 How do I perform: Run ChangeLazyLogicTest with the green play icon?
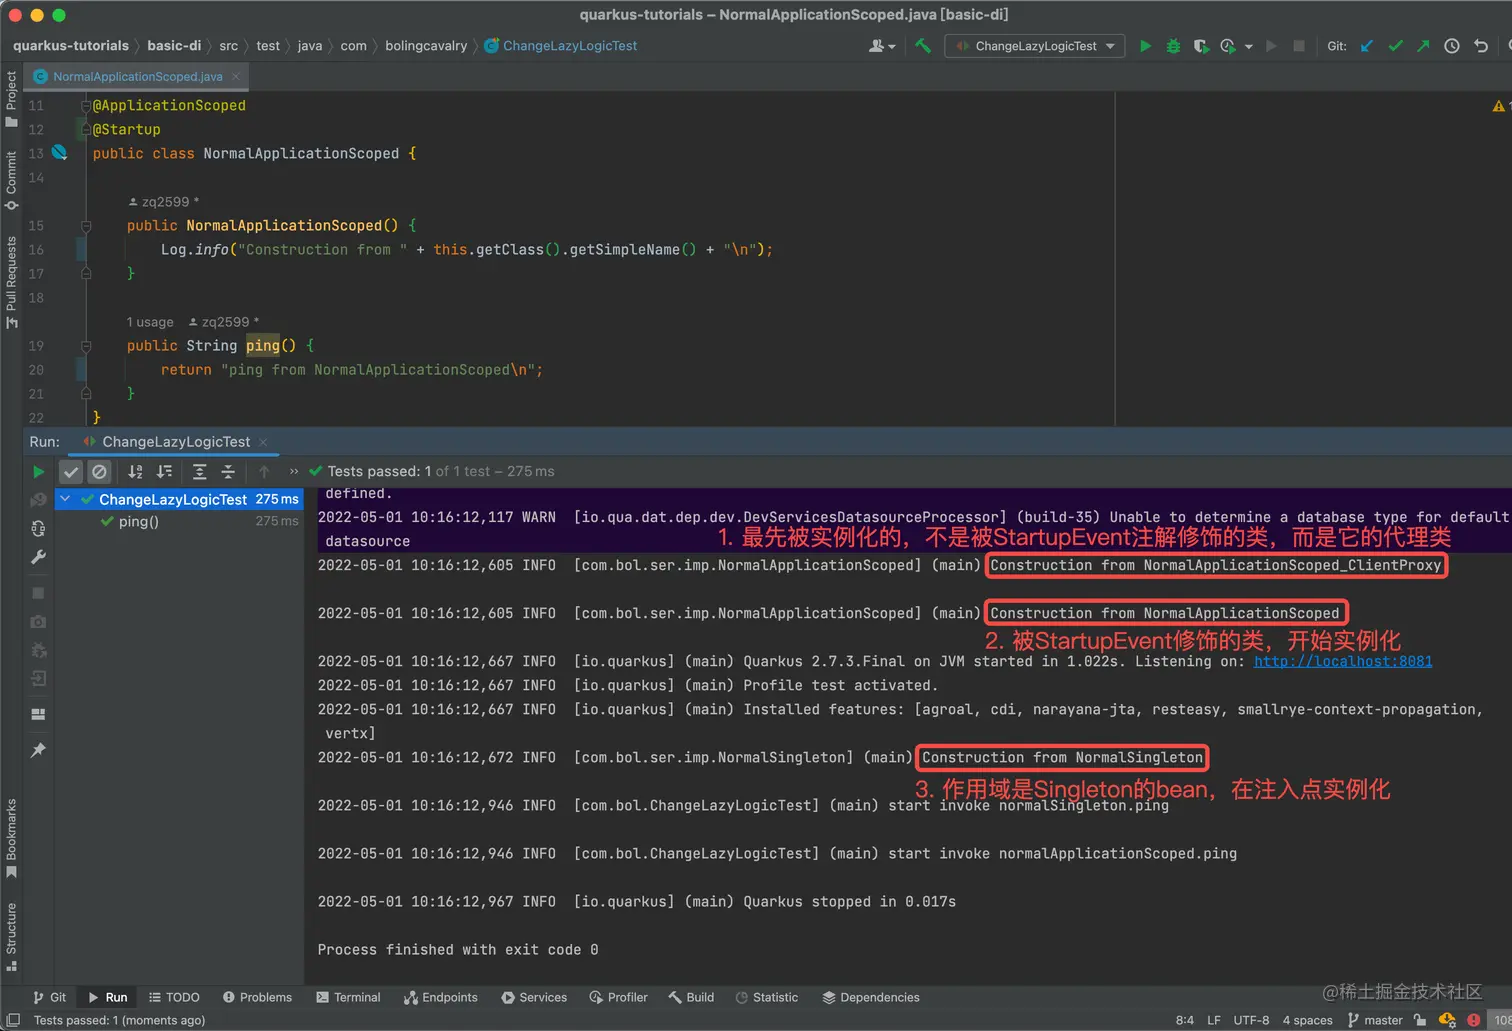(x=1146, y=46)
